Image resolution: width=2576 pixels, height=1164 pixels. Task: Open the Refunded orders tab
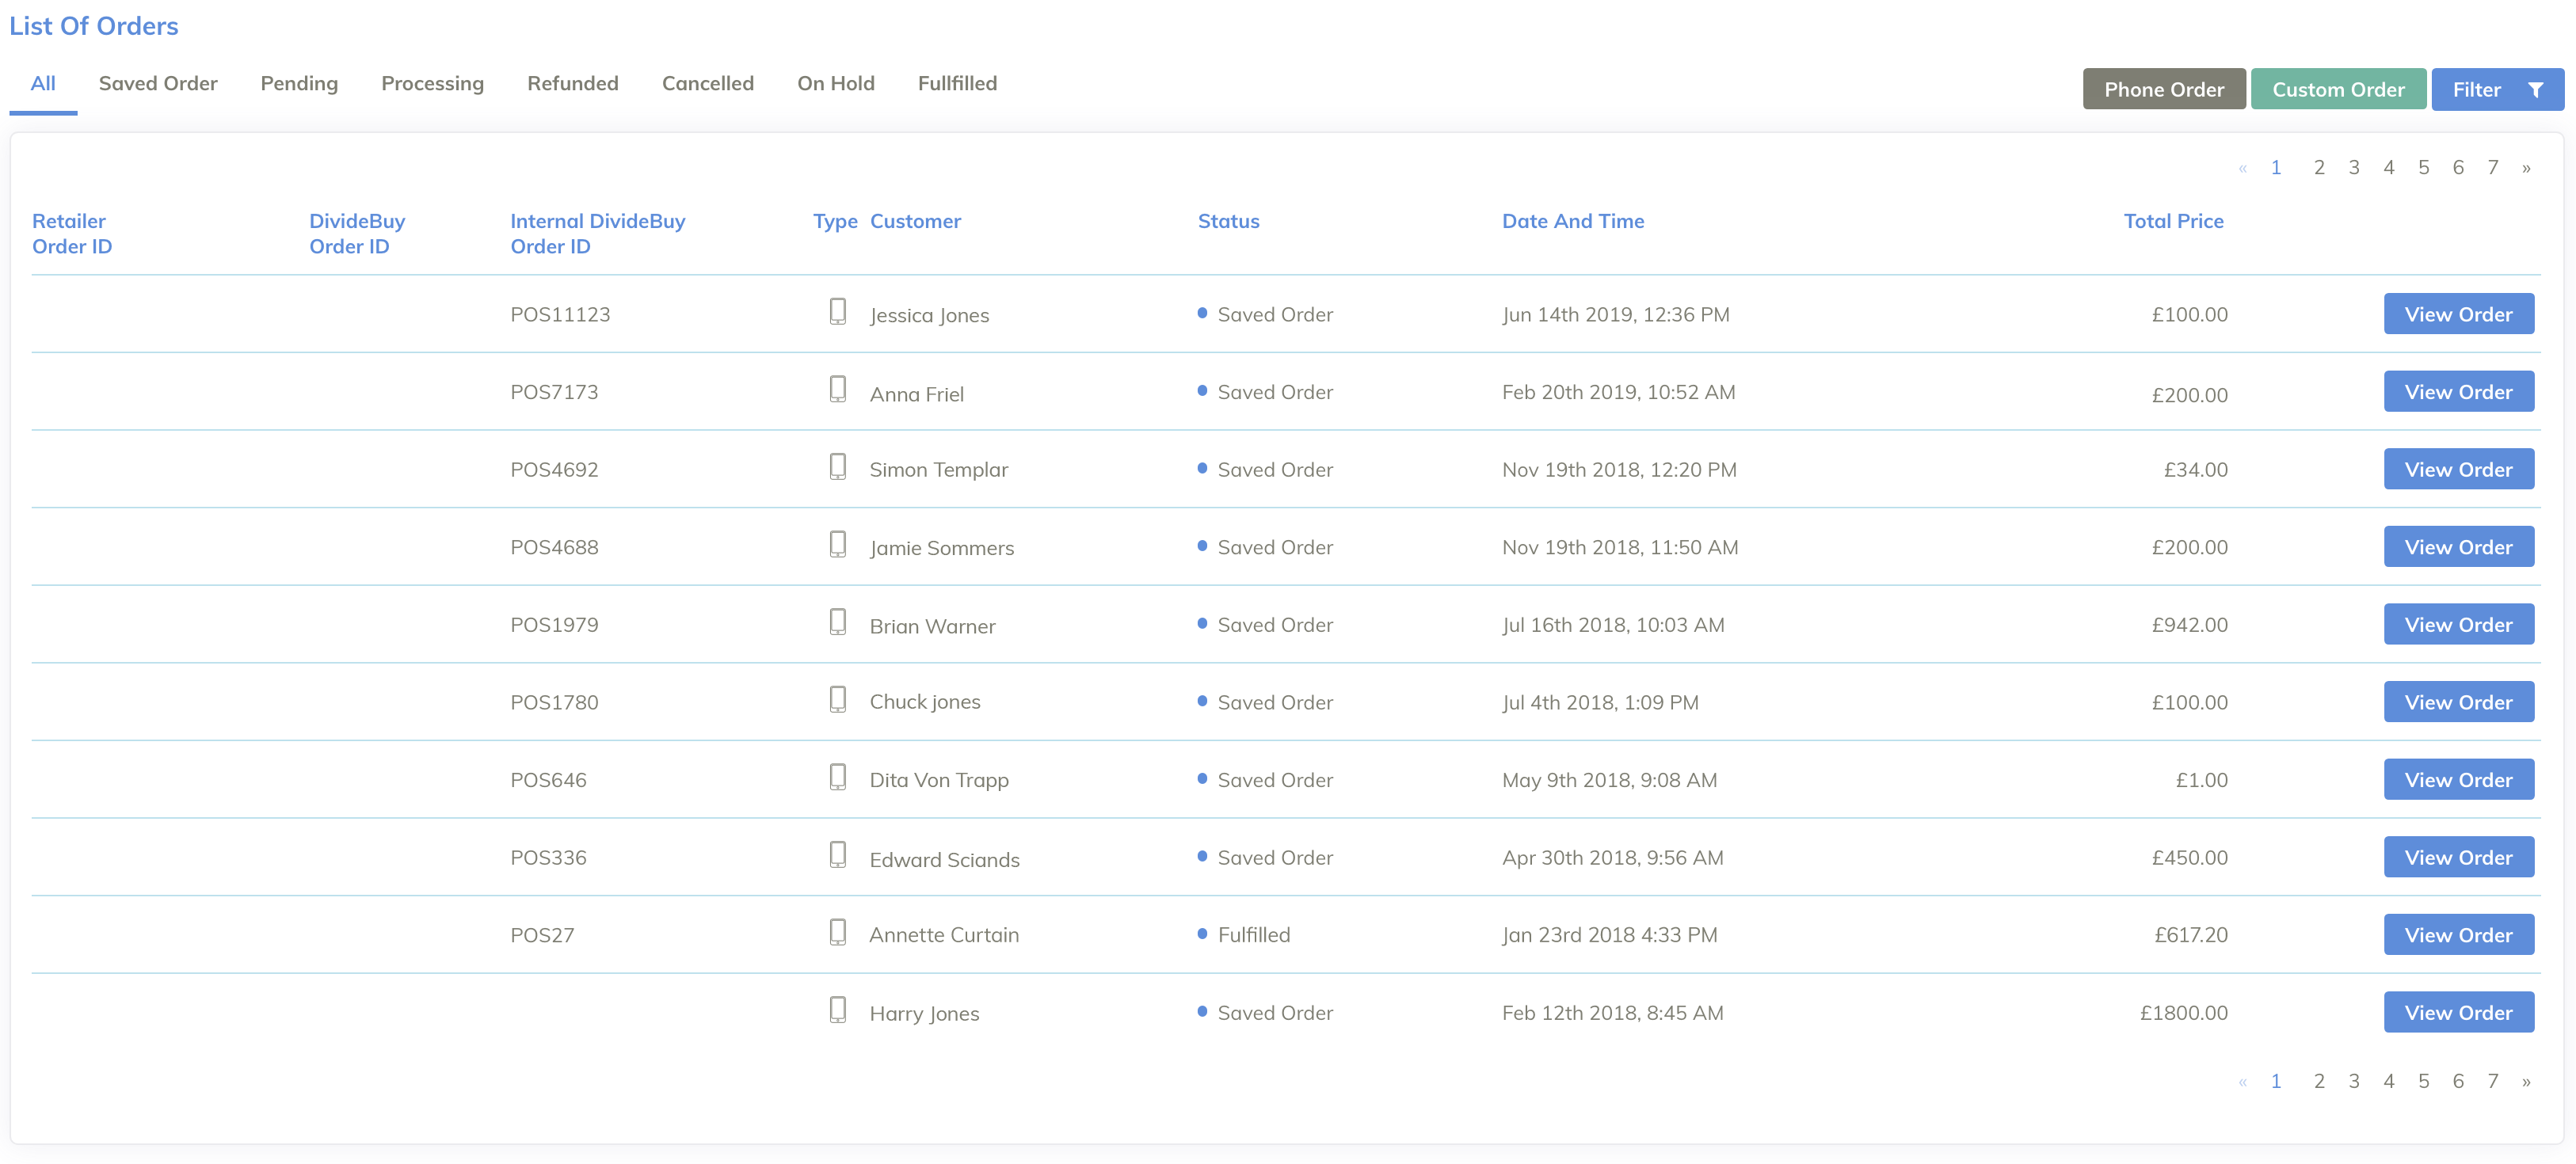[x=572, y=84]
